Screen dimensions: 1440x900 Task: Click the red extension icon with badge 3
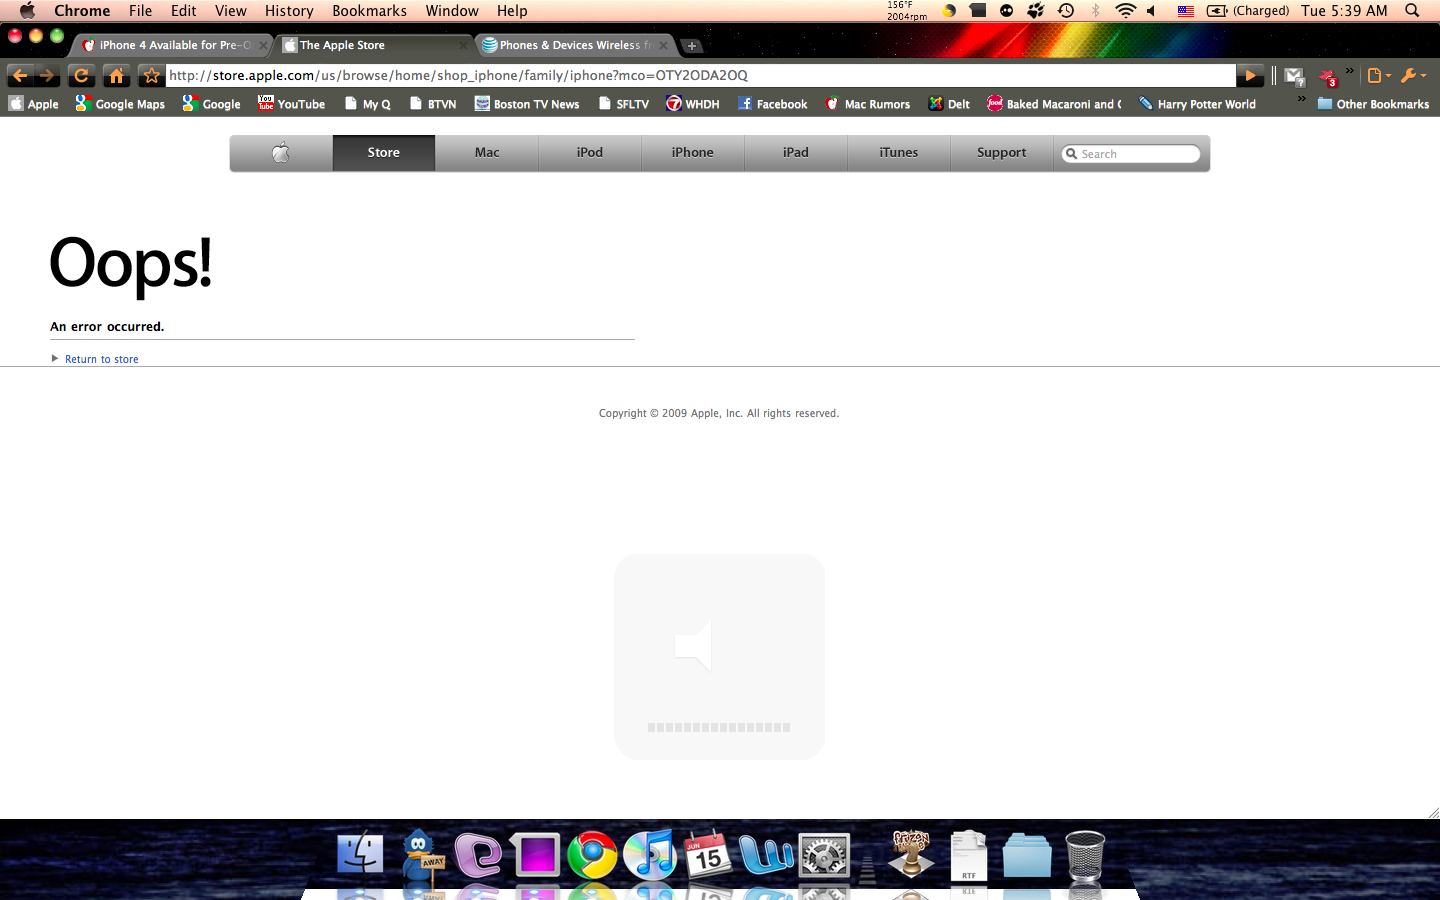pos(1328,77)
